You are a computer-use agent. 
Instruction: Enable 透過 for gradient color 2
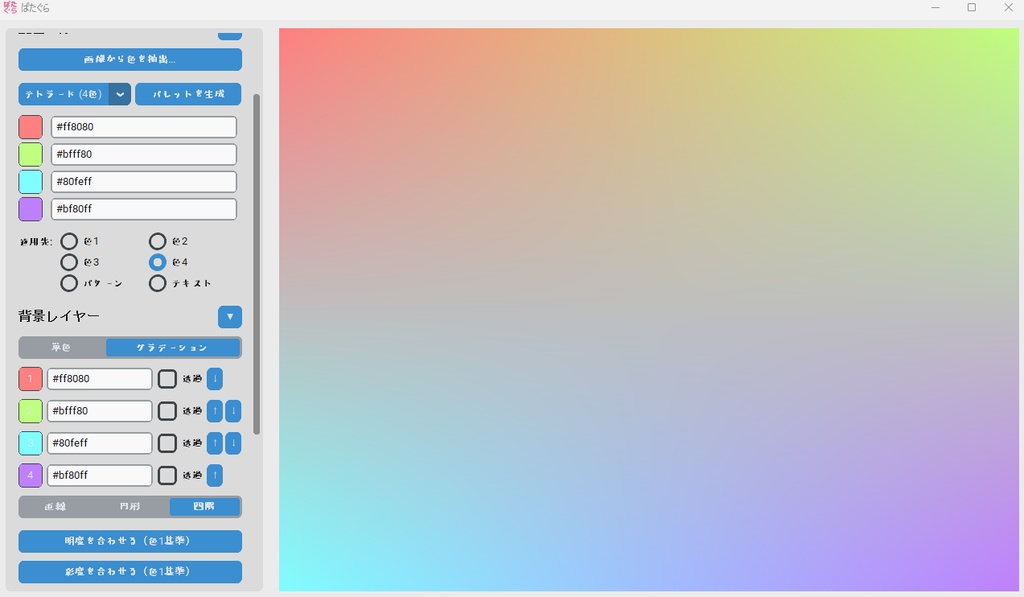pos(167,411)
